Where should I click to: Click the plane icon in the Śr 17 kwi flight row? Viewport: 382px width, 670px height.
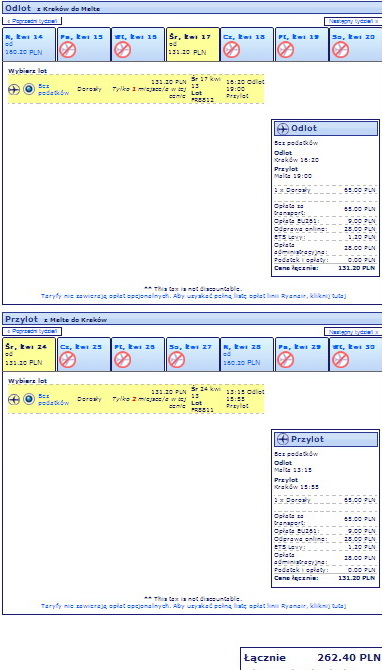(14, 89)
